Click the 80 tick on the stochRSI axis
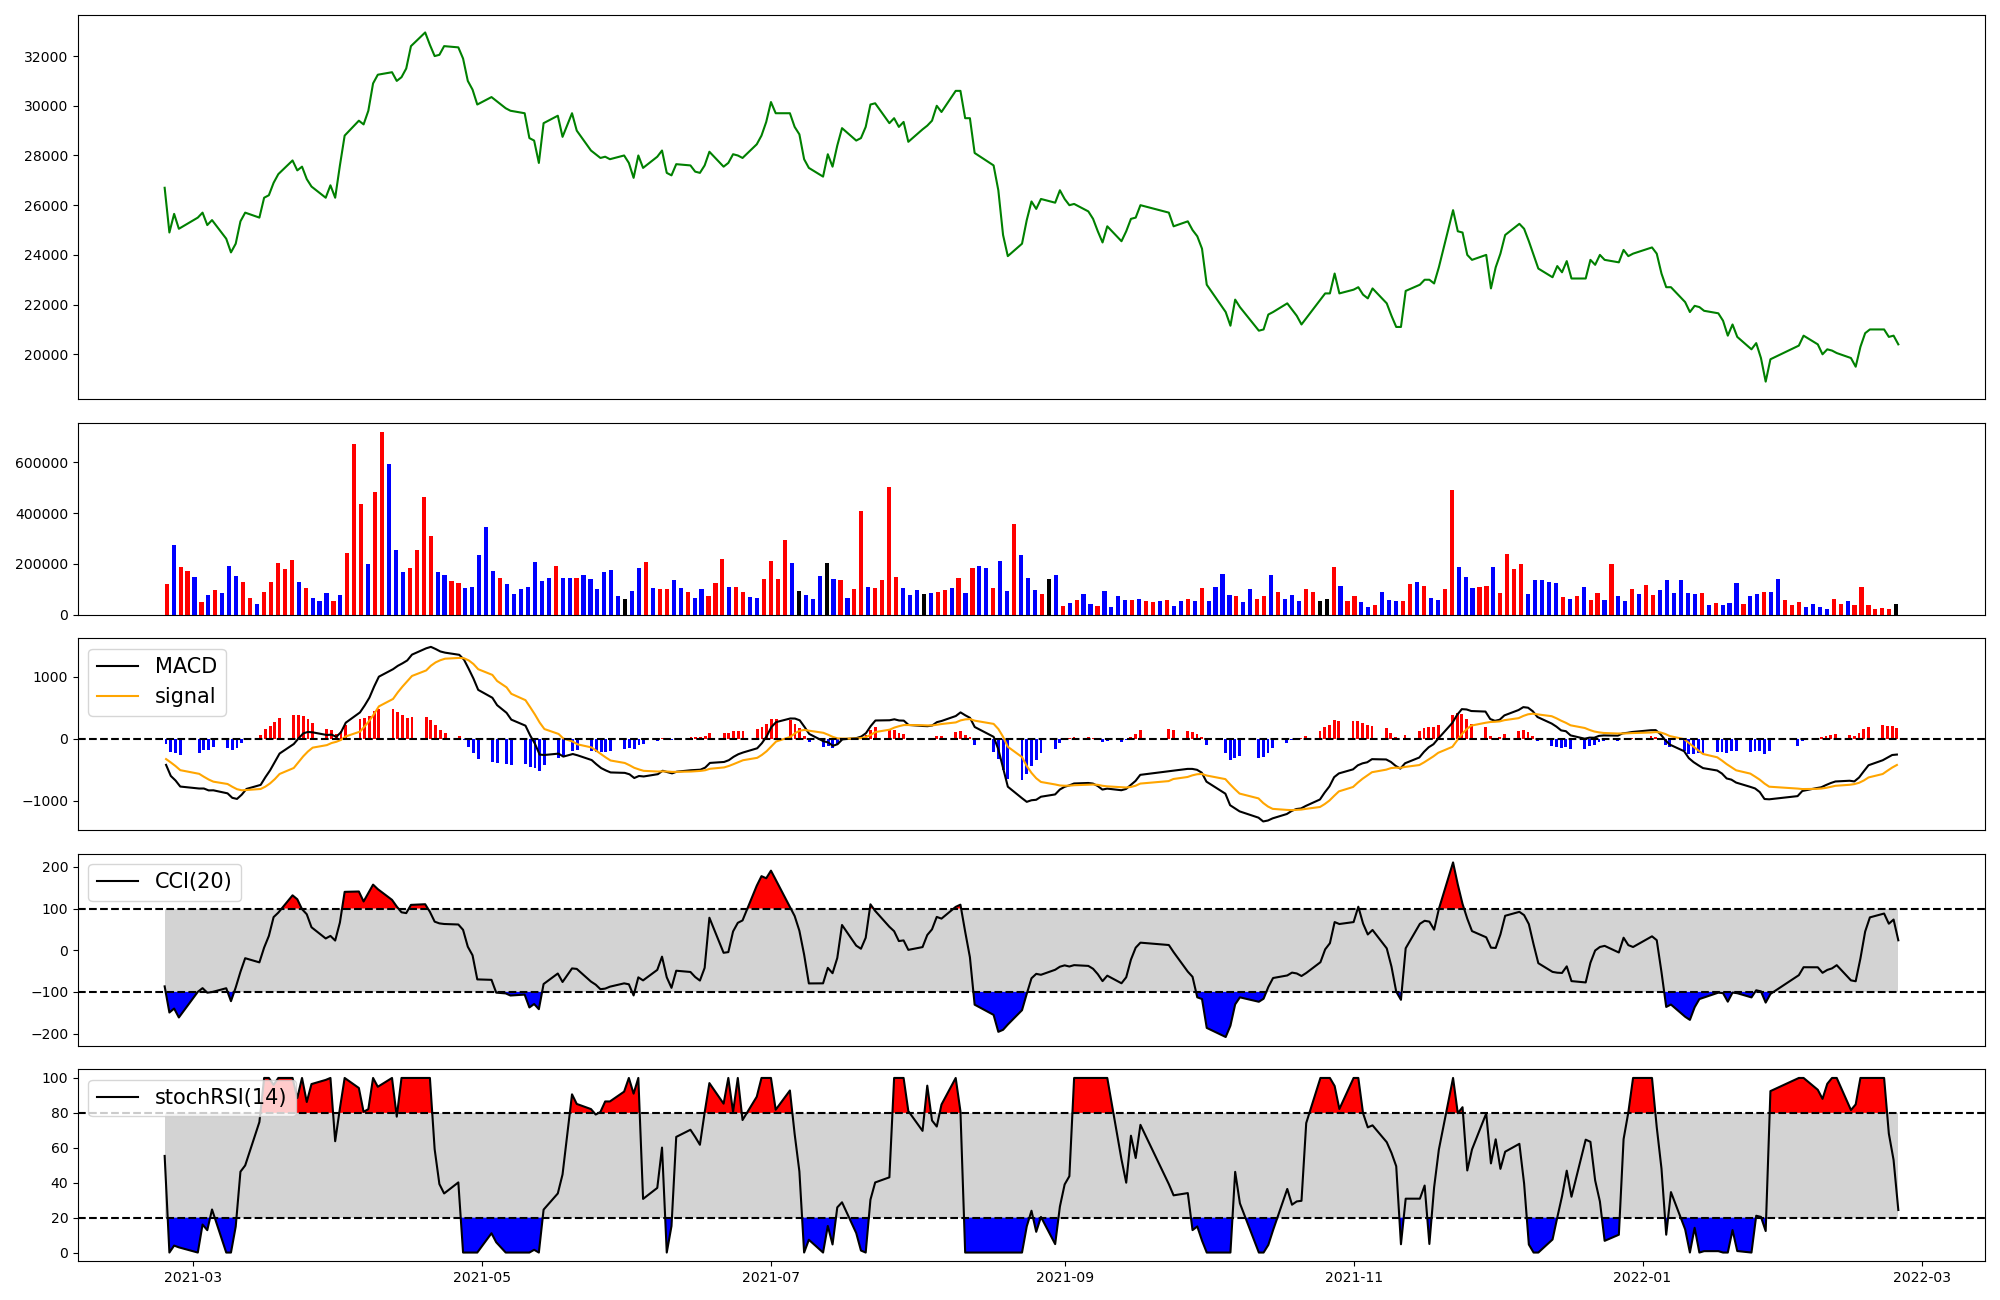Image resolution: width=2000 pixels, height=1300 pixels. click(60, 1113)
